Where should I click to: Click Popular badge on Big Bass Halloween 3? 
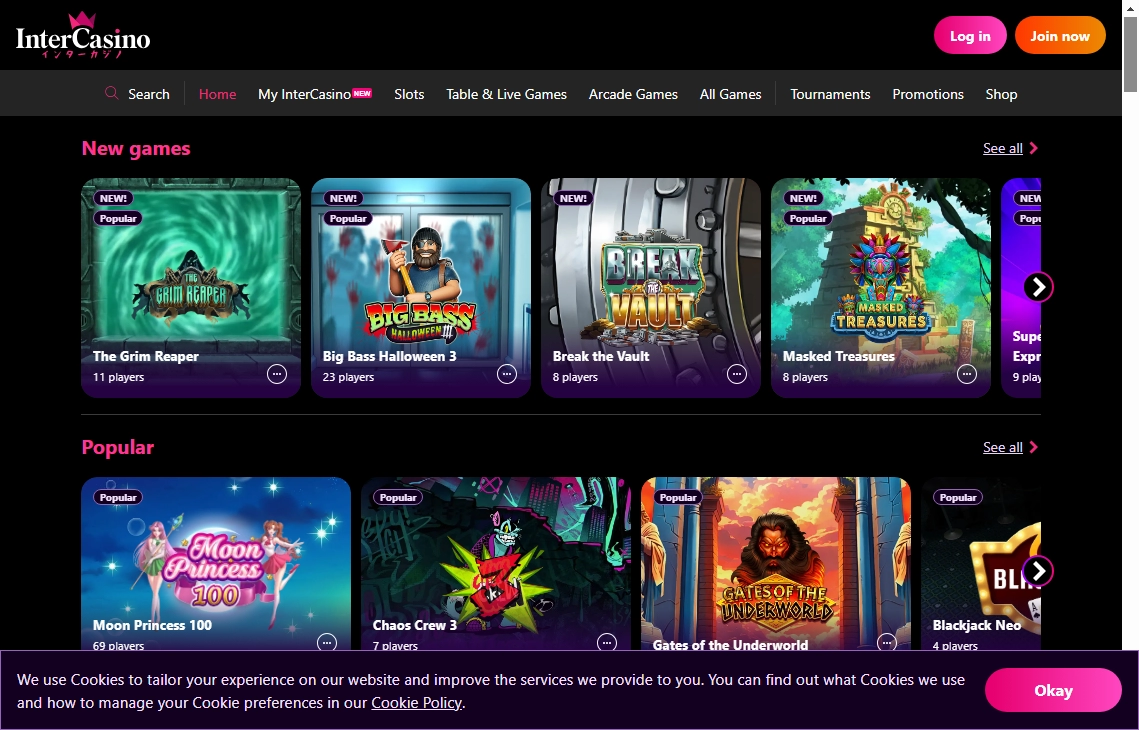pyautogui.click(x=348, y=219)
